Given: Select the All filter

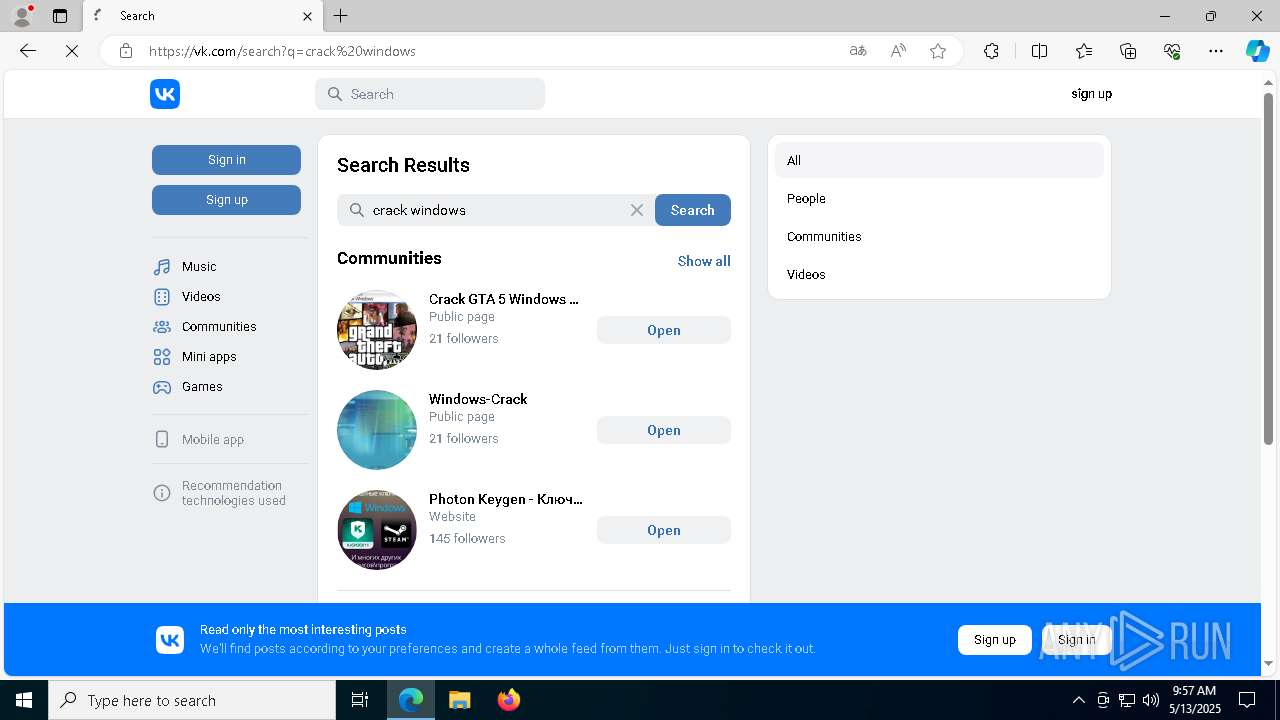Looking at the screenshot, I should point(939,161).
